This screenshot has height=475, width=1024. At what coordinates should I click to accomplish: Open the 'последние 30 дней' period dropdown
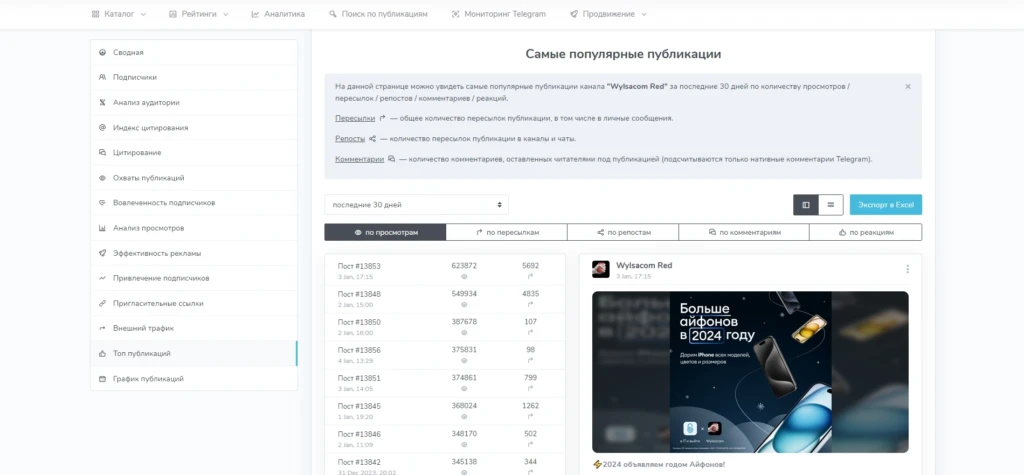pyautogui.click(x=416, y=205)
